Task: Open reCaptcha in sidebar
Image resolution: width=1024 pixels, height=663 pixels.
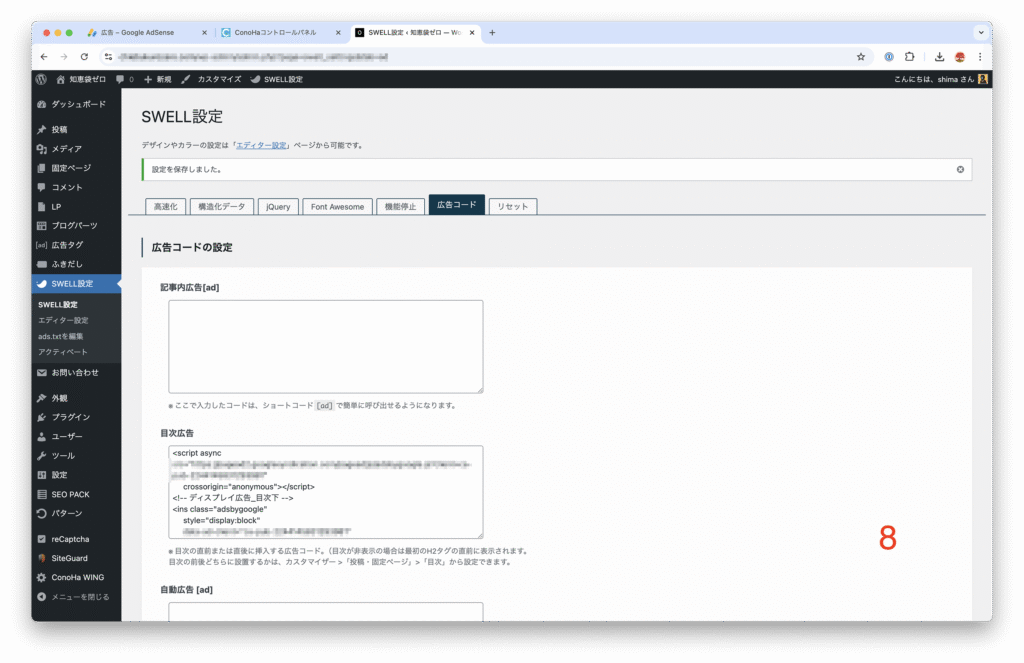Action: click(76, 539)
